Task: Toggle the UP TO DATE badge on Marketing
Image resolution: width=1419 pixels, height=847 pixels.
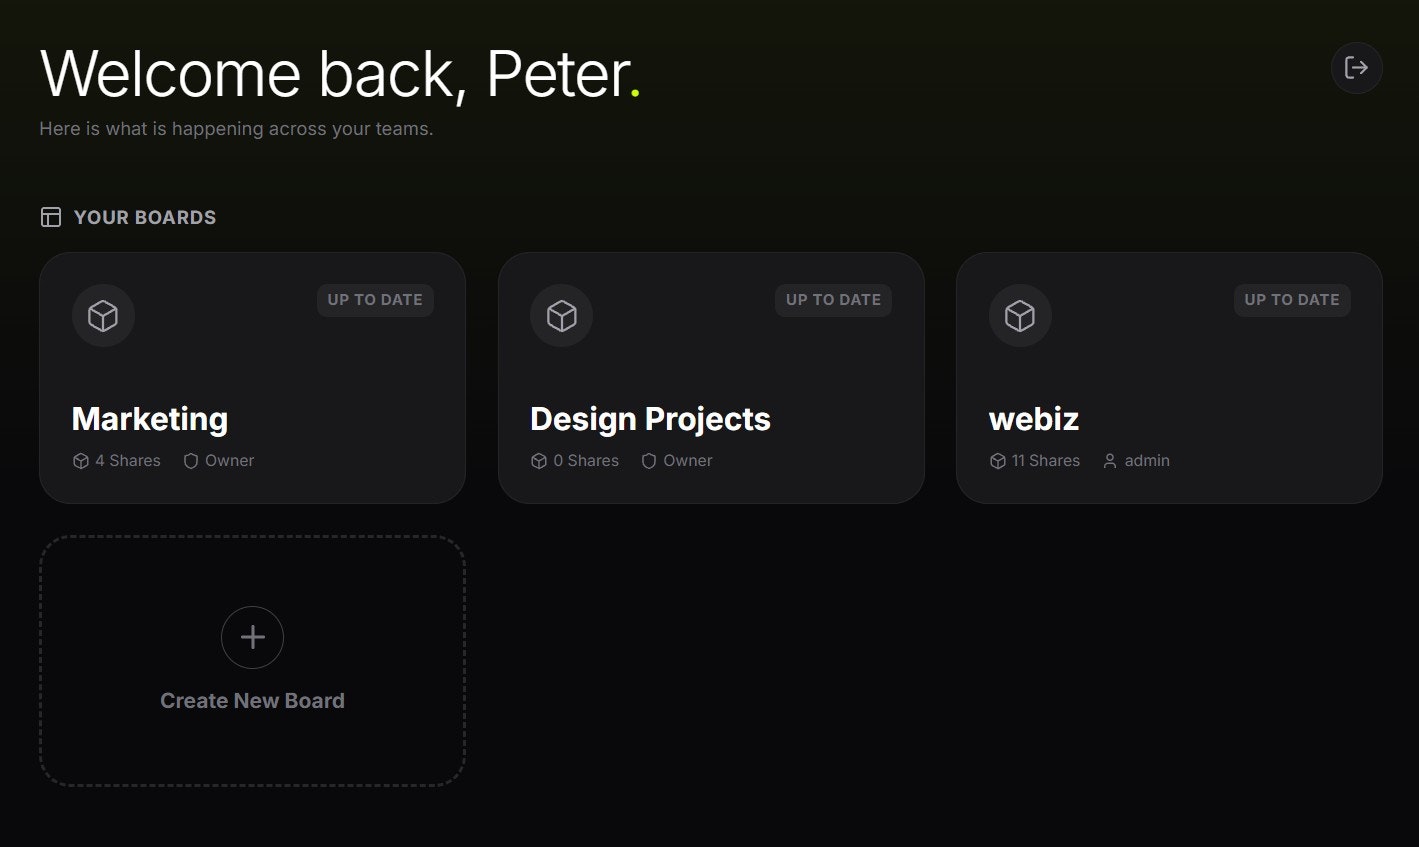Action: 375,299
